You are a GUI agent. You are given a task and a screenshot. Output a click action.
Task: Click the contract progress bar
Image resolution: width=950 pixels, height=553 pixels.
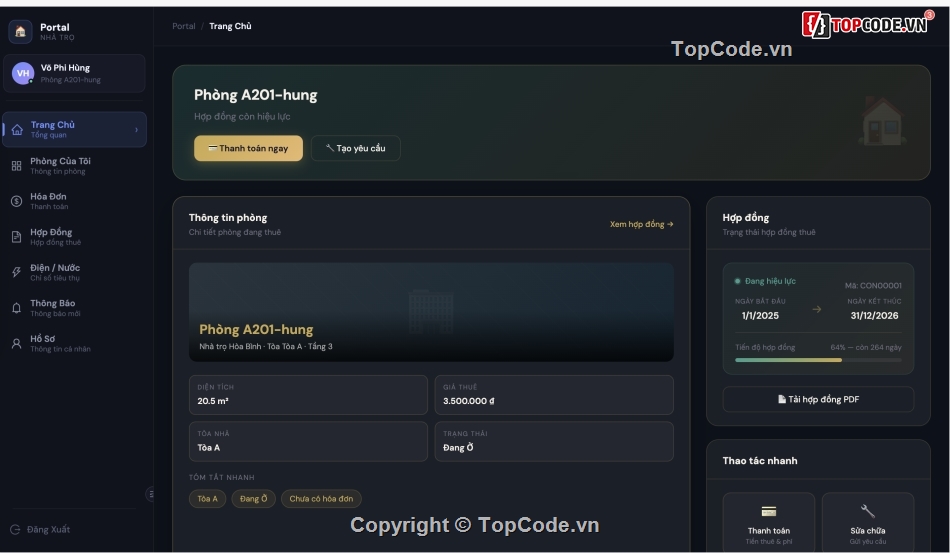(818, 359)
